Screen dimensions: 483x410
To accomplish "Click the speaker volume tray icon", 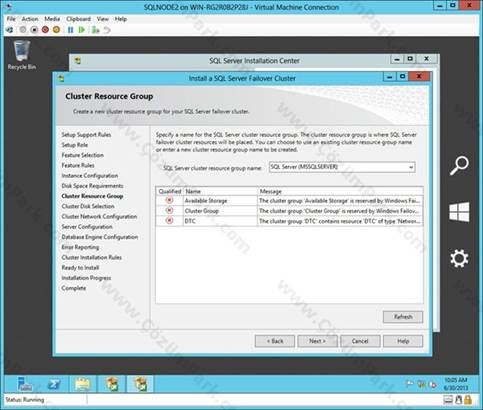I will (433, 384).
